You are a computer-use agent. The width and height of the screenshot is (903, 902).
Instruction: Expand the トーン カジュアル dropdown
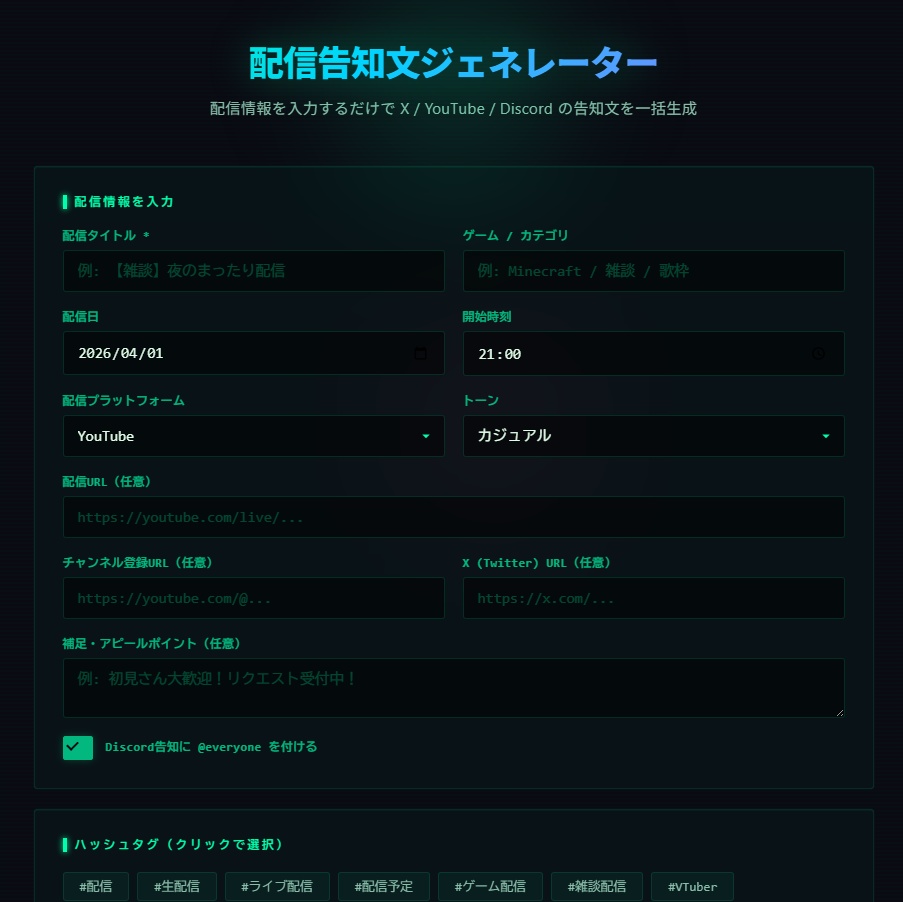[653, 436]
